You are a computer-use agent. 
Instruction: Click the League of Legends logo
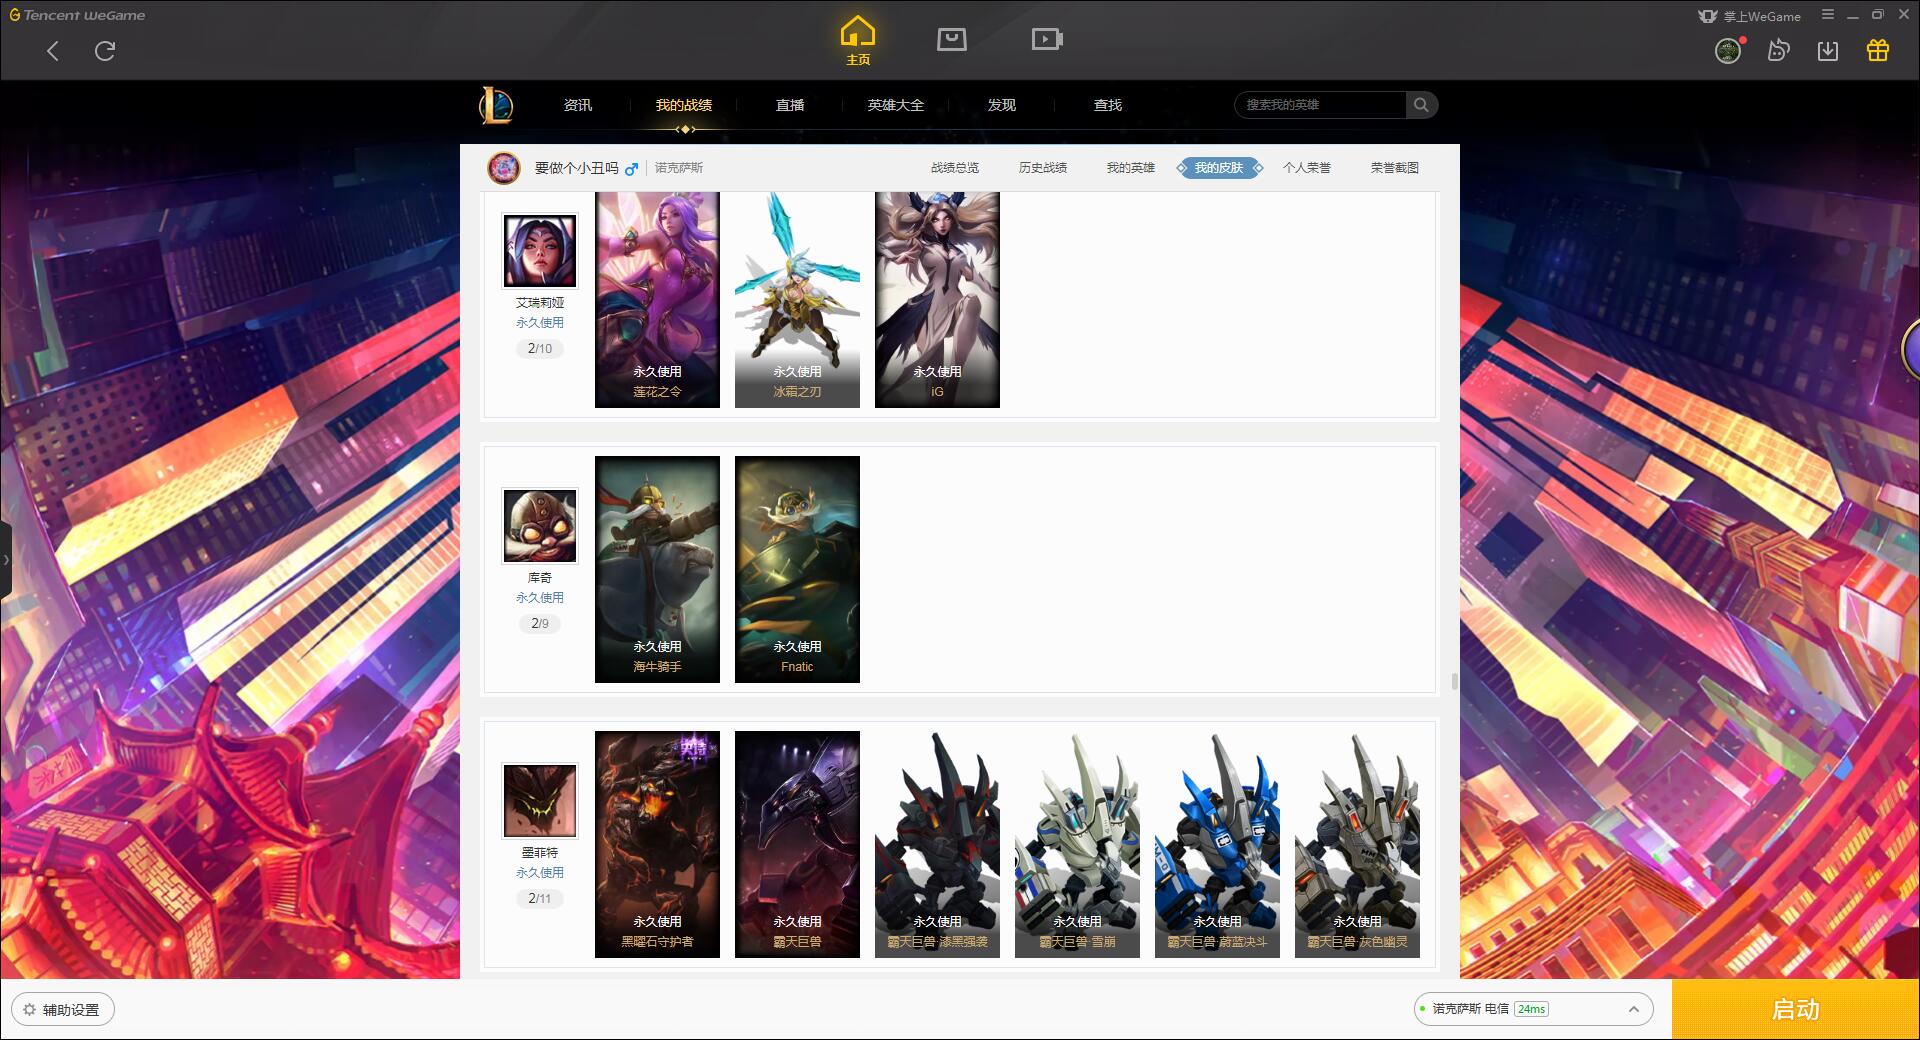[496, 105]
